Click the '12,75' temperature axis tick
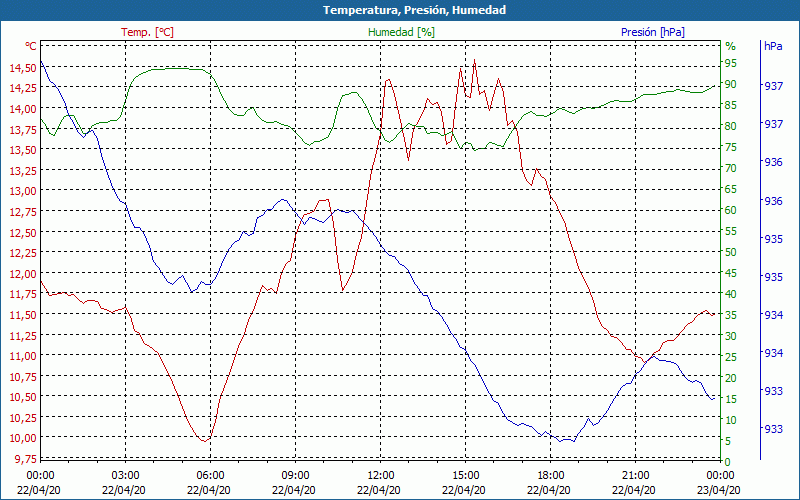Screen dimensions: 800x500 [22, 211]
